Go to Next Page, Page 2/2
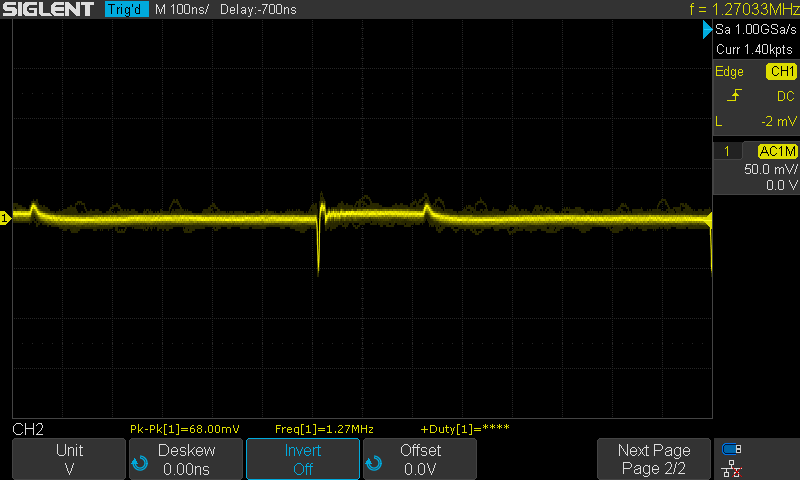 point(654,459)
